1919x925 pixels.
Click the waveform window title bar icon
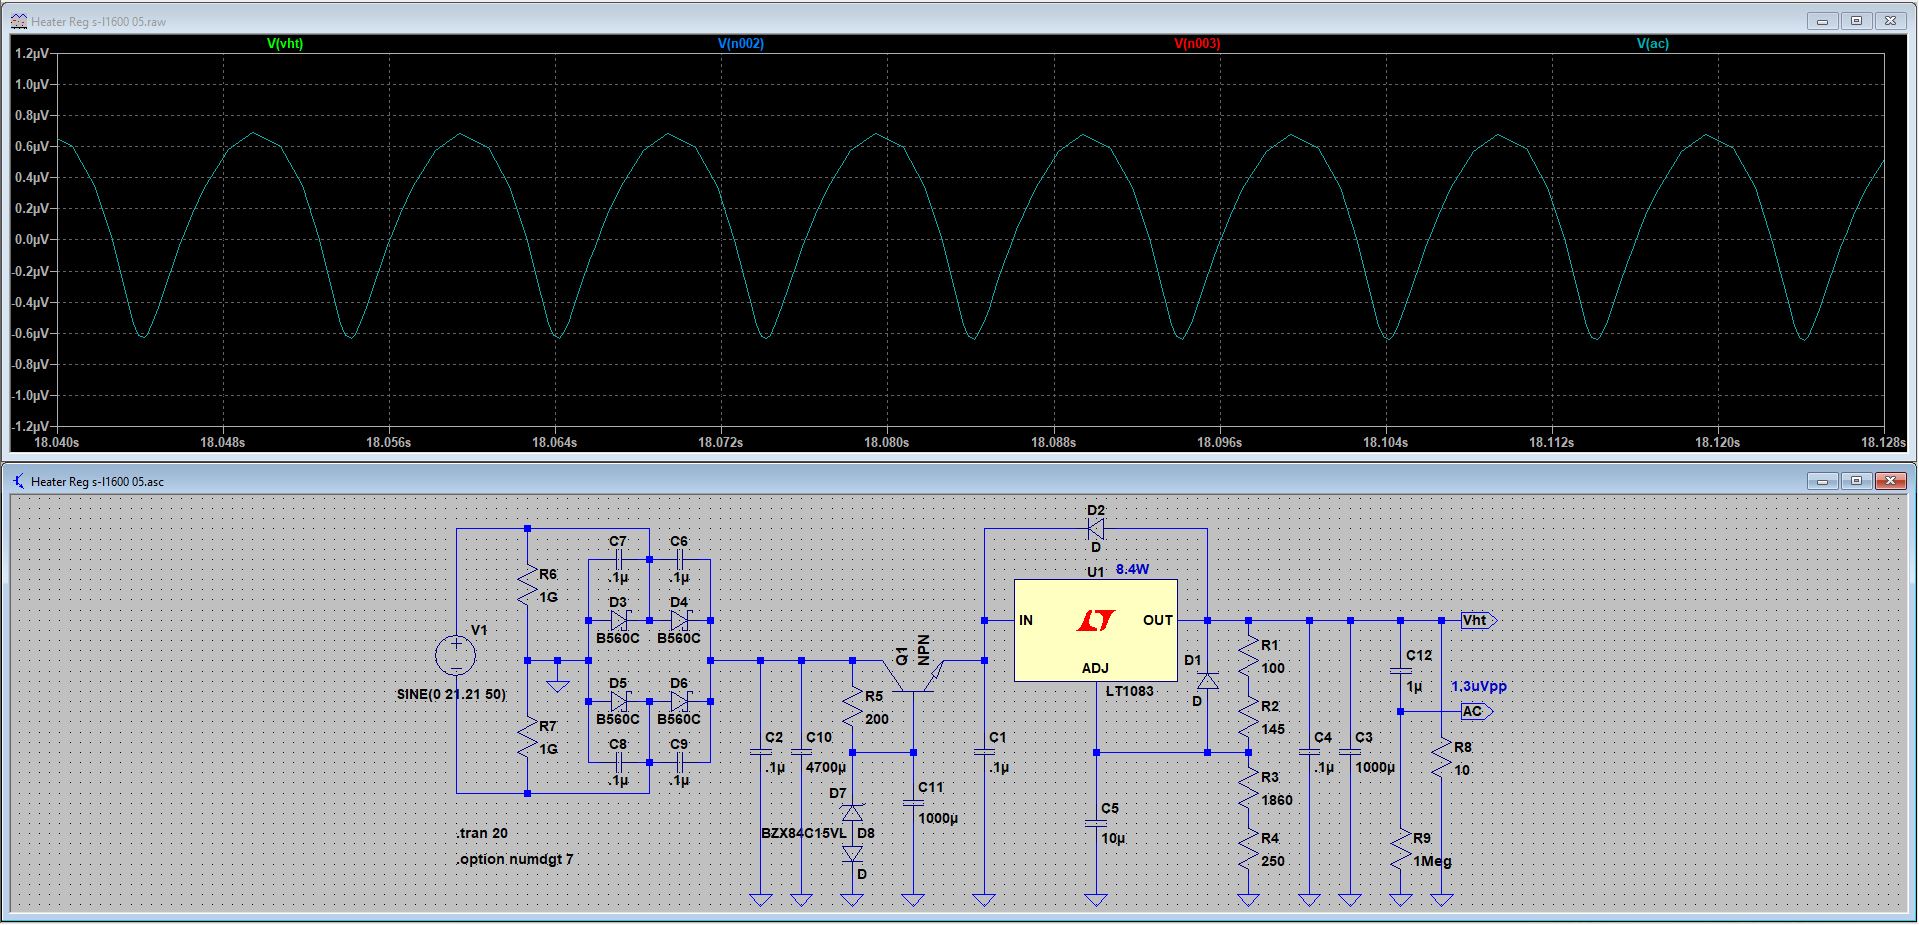click(x=18, y=21)
